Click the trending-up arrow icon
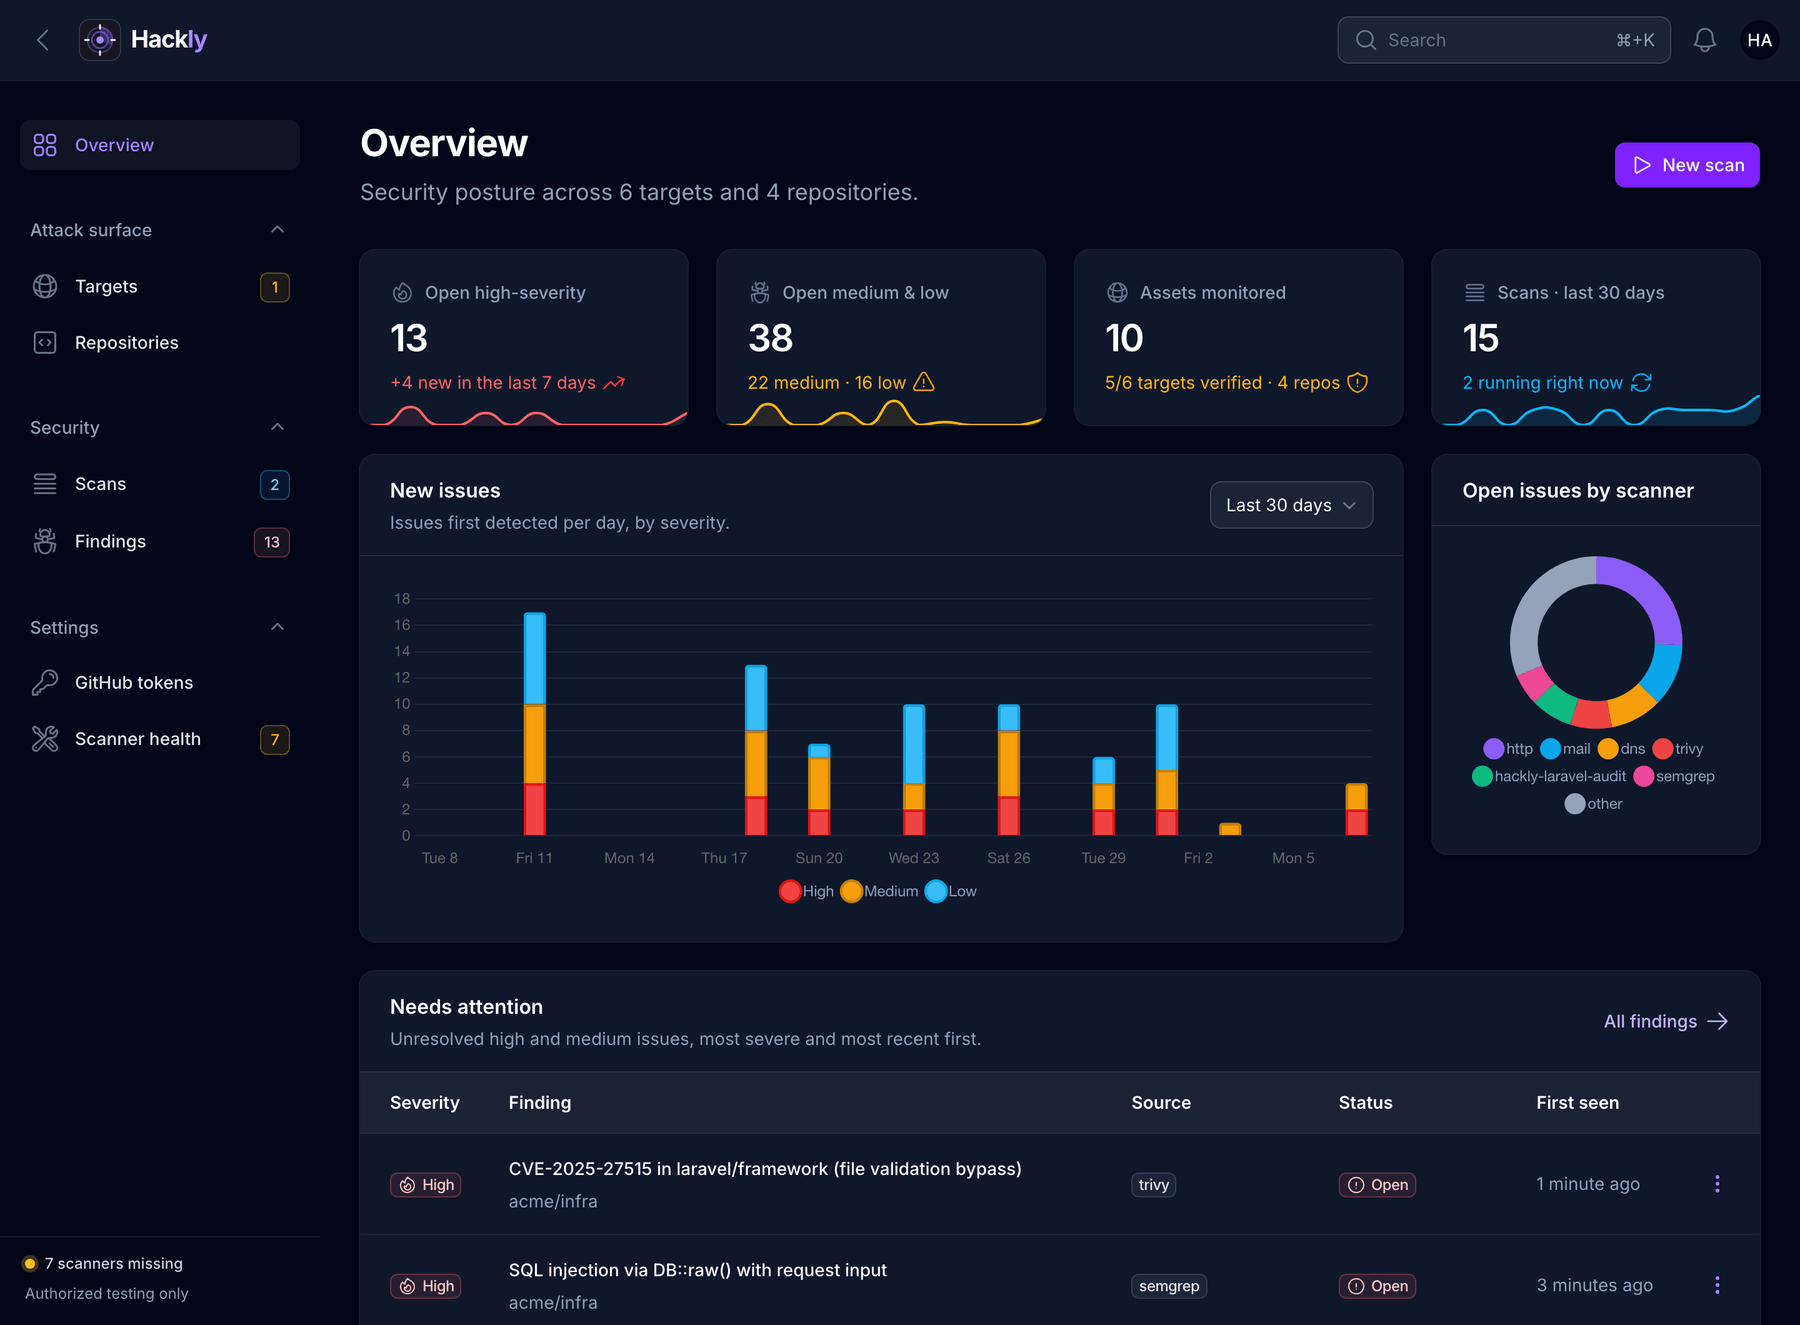 (614, 383)
